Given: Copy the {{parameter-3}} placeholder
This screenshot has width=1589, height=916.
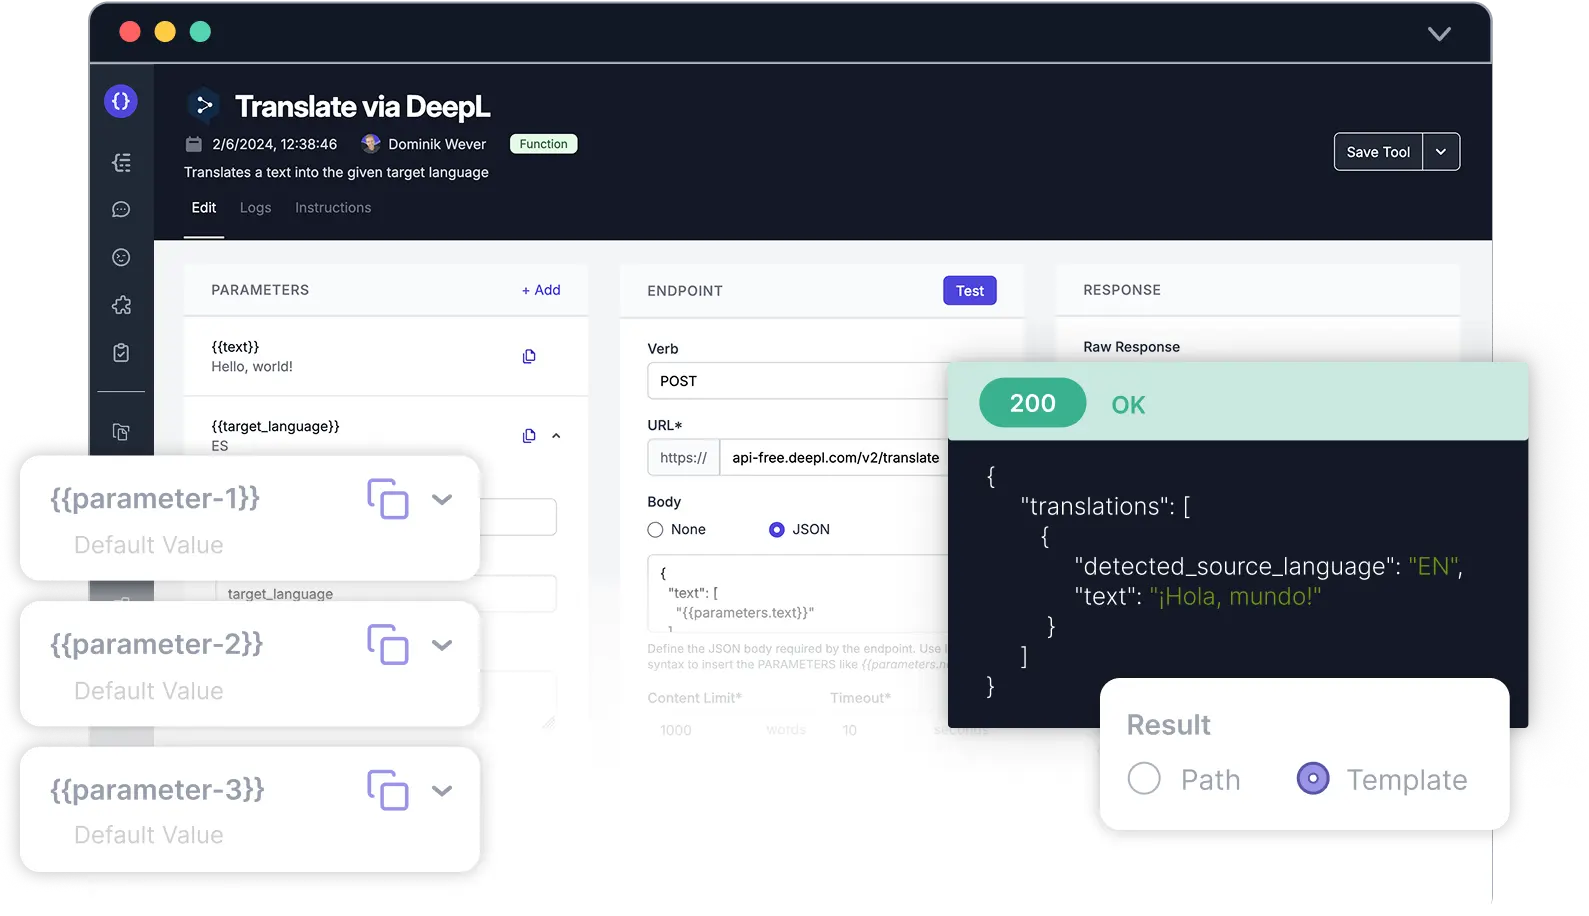Looking at the screenshot, I should pyautogui.click(x=388, y=790).
